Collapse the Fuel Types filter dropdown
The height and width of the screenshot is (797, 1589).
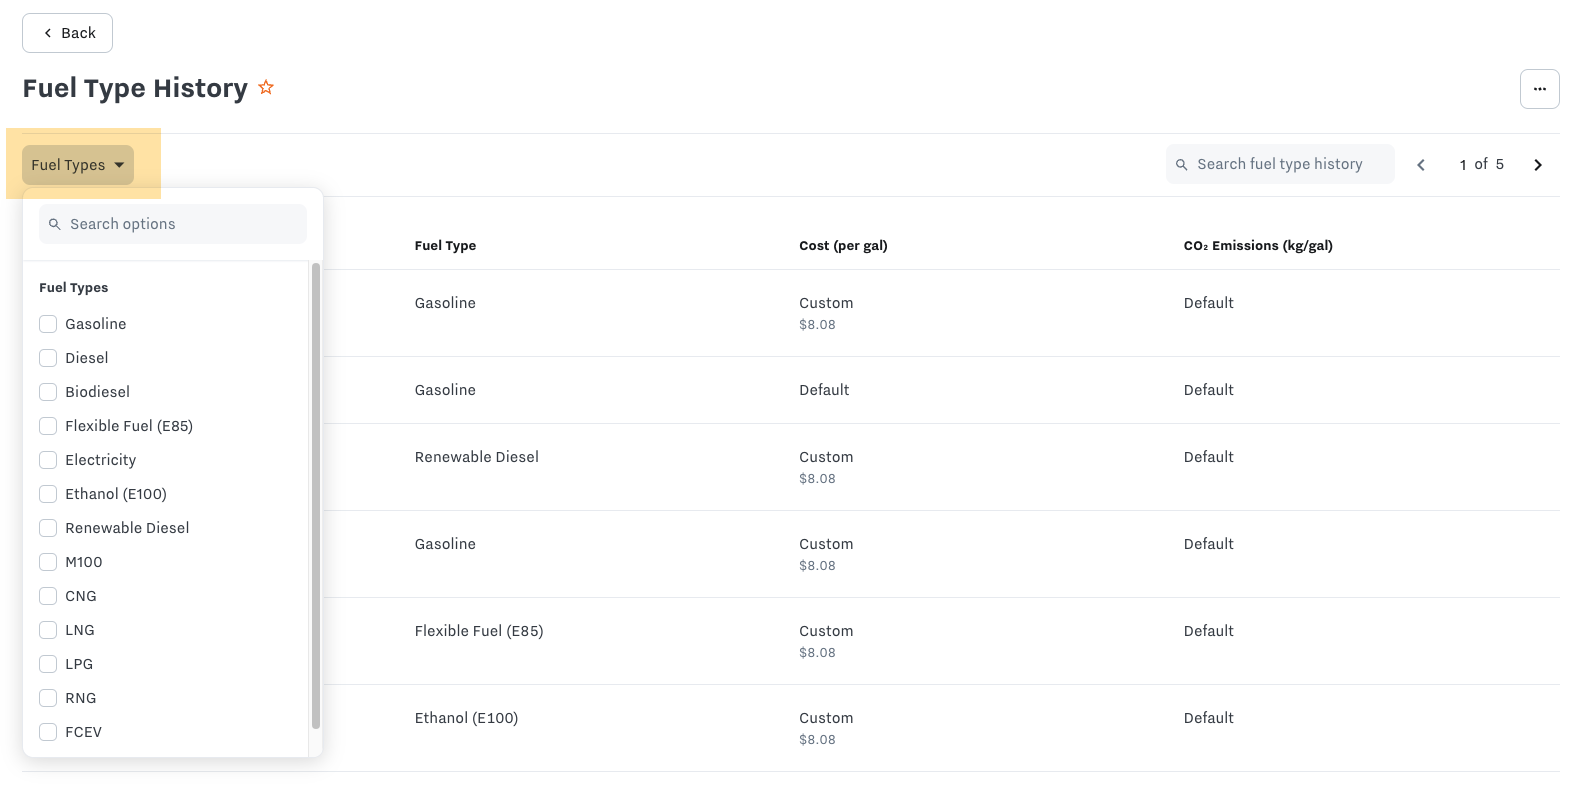click(78, 165)
